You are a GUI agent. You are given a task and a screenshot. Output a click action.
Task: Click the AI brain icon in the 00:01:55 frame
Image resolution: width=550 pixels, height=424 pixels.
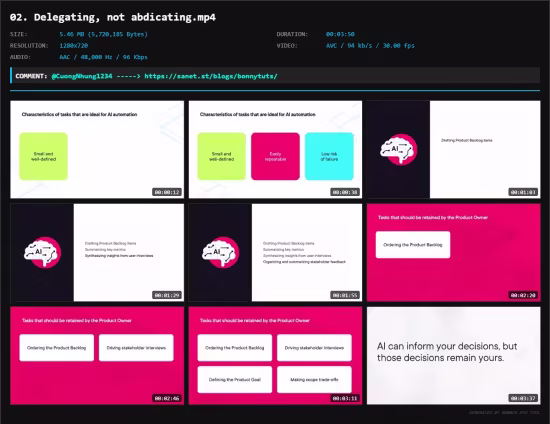point(221,253)
